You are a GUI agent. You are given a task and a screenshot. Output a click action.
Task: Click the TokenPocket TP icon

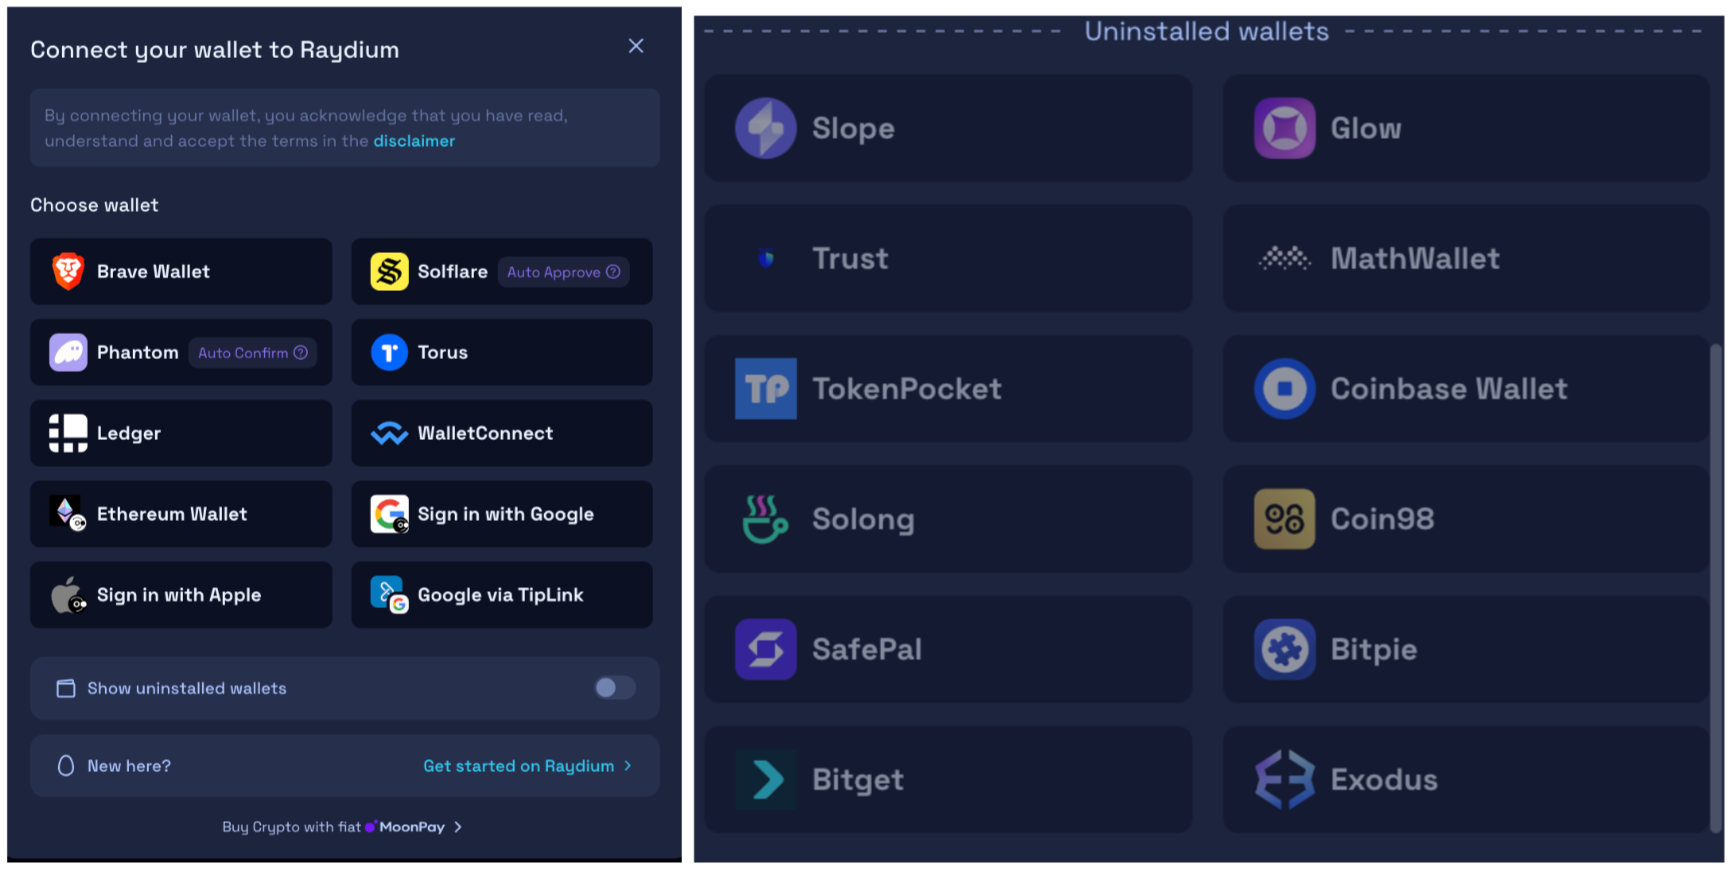[x=765, y=388]
